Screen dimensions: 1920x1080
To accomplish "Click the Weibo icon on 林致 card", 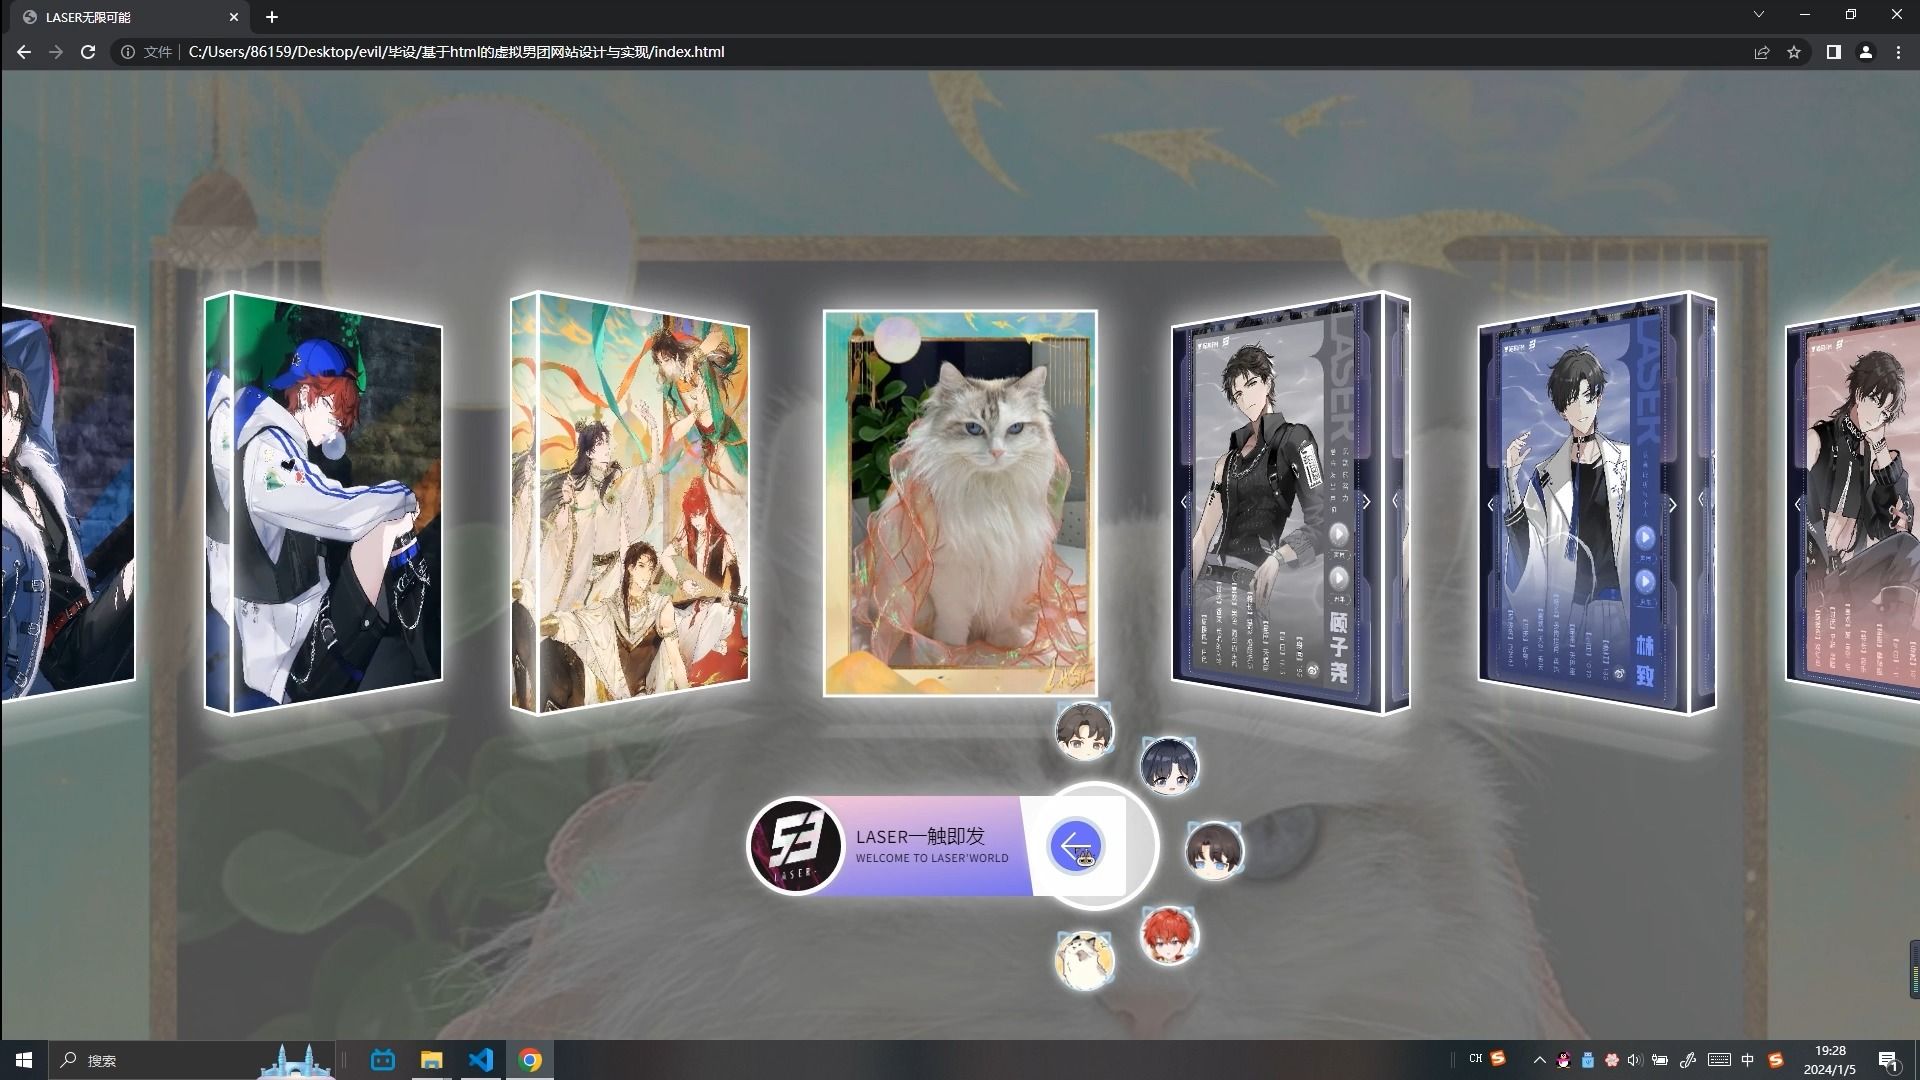I will click(x=1619, y=674).
